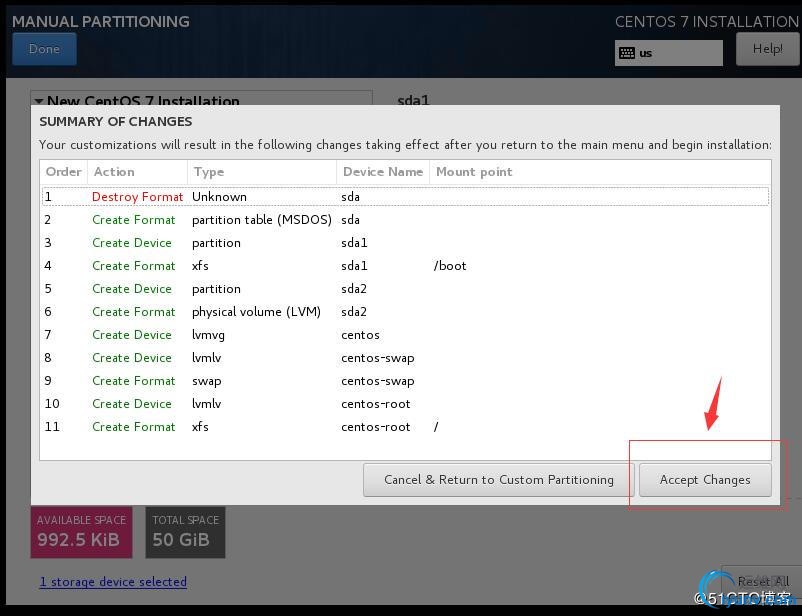
Task: Click the keyboard layout icon
Action: [627, 53]
